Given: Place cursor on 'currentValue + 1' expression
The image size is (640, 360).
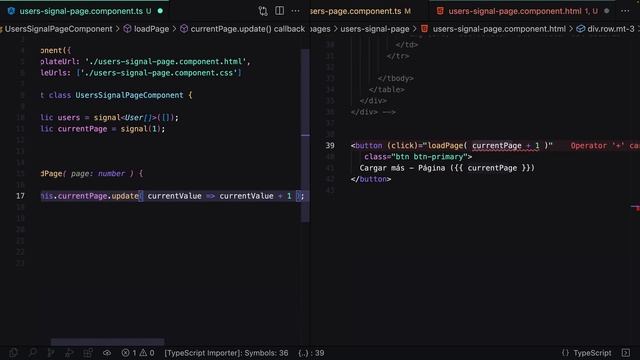Looking at the screenshot, I should coord(256,196).
